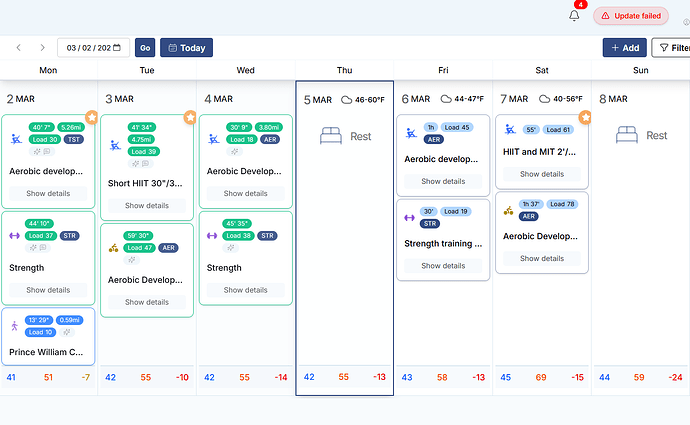Click the cycling icon on Tuesday's Aerobic workout
The height and width of the screenshot is (425, 690).
115,248
